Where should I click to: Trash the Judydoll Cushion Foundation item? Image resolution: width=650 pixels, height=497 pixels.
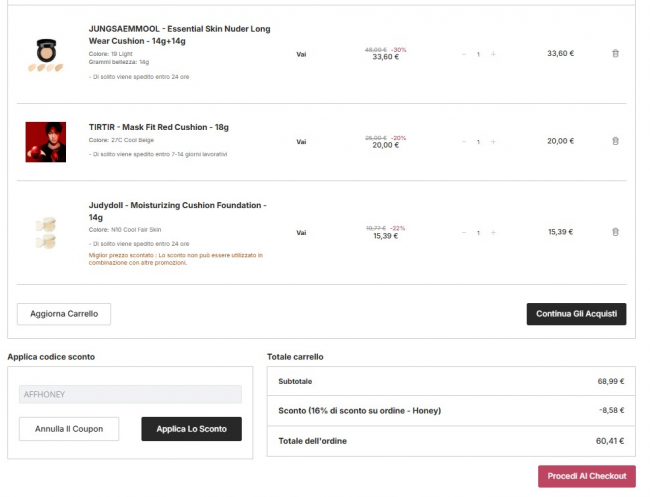tap(615, 232)
